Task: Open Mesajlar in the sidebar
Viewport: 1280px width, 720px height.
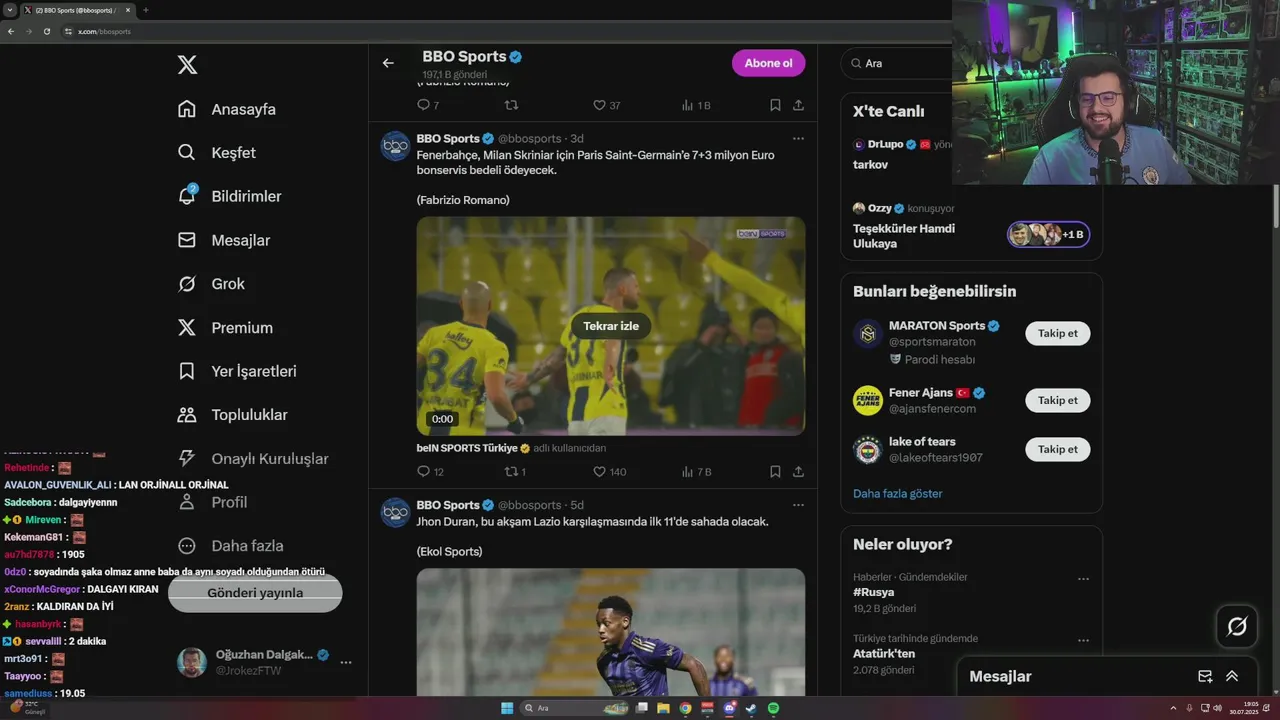Action: coord(223,240)
